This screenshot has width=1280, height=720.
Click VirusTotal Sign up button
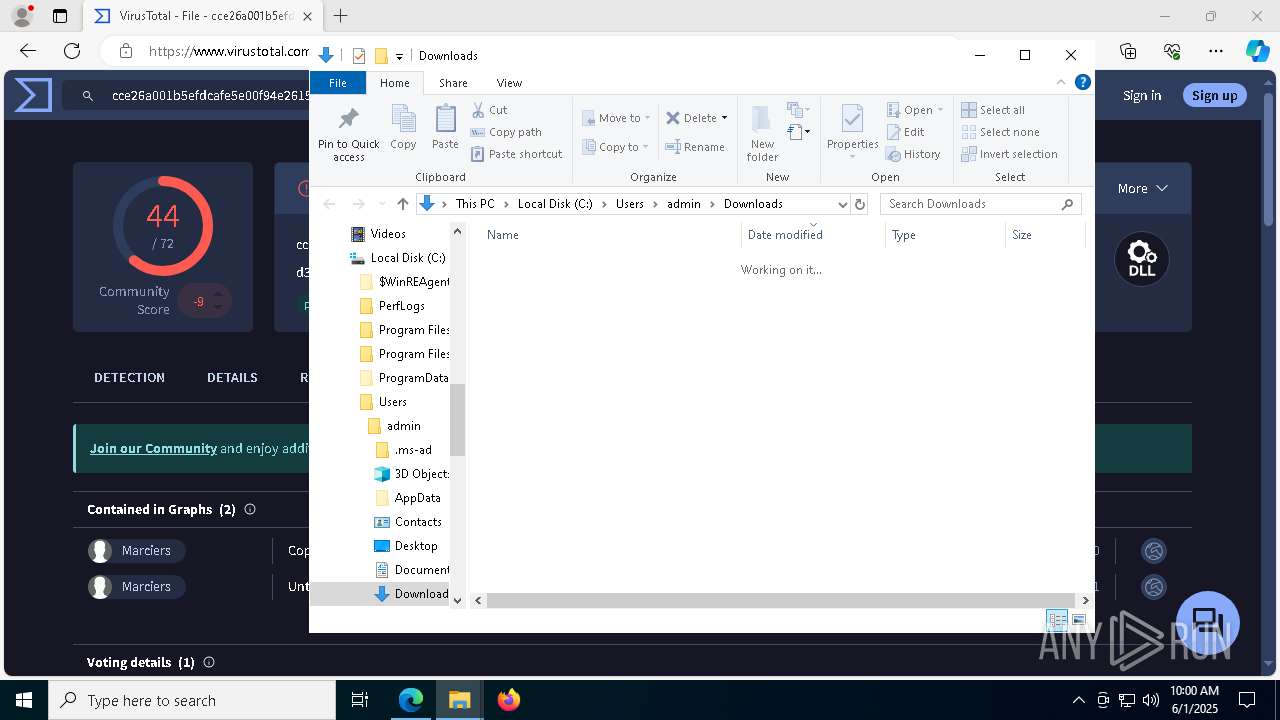click(1214, 95)
